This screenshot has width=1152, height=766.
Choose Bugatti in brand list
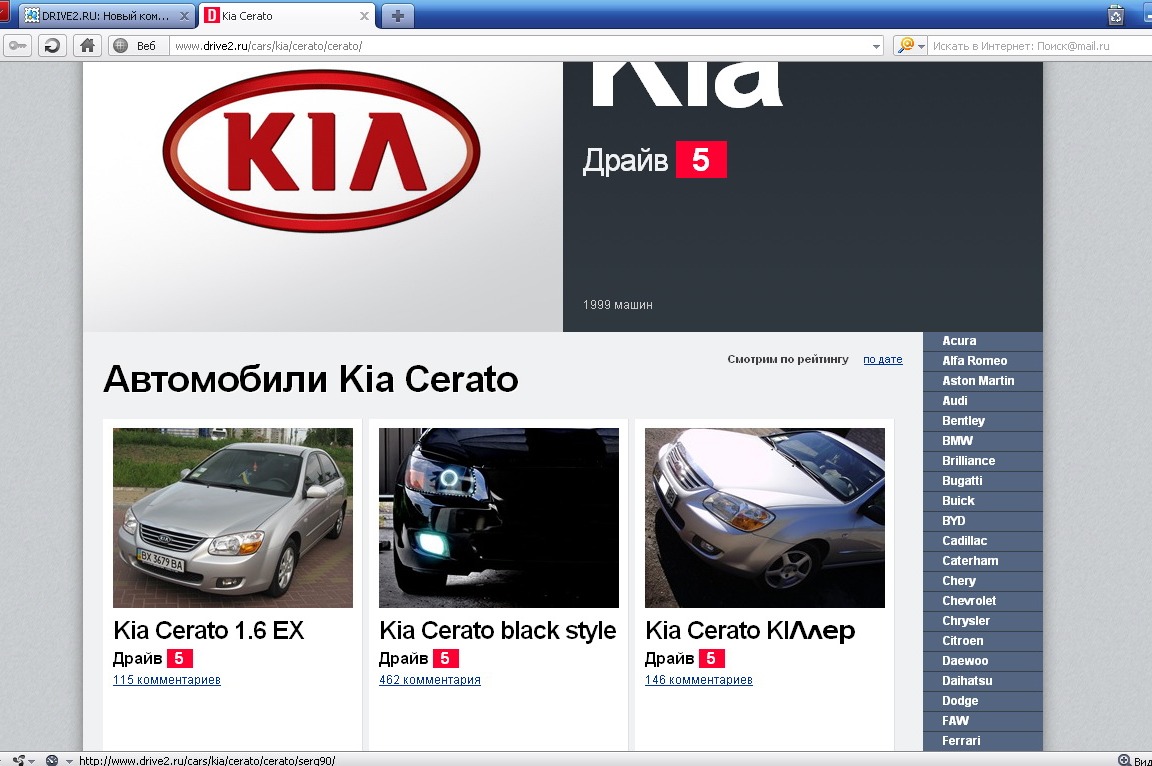coord(982,480)
